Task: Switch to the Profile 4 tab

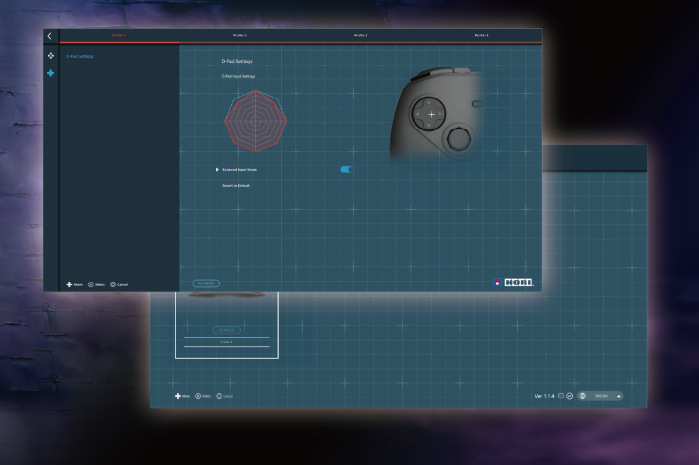Action: coord(481,35)
